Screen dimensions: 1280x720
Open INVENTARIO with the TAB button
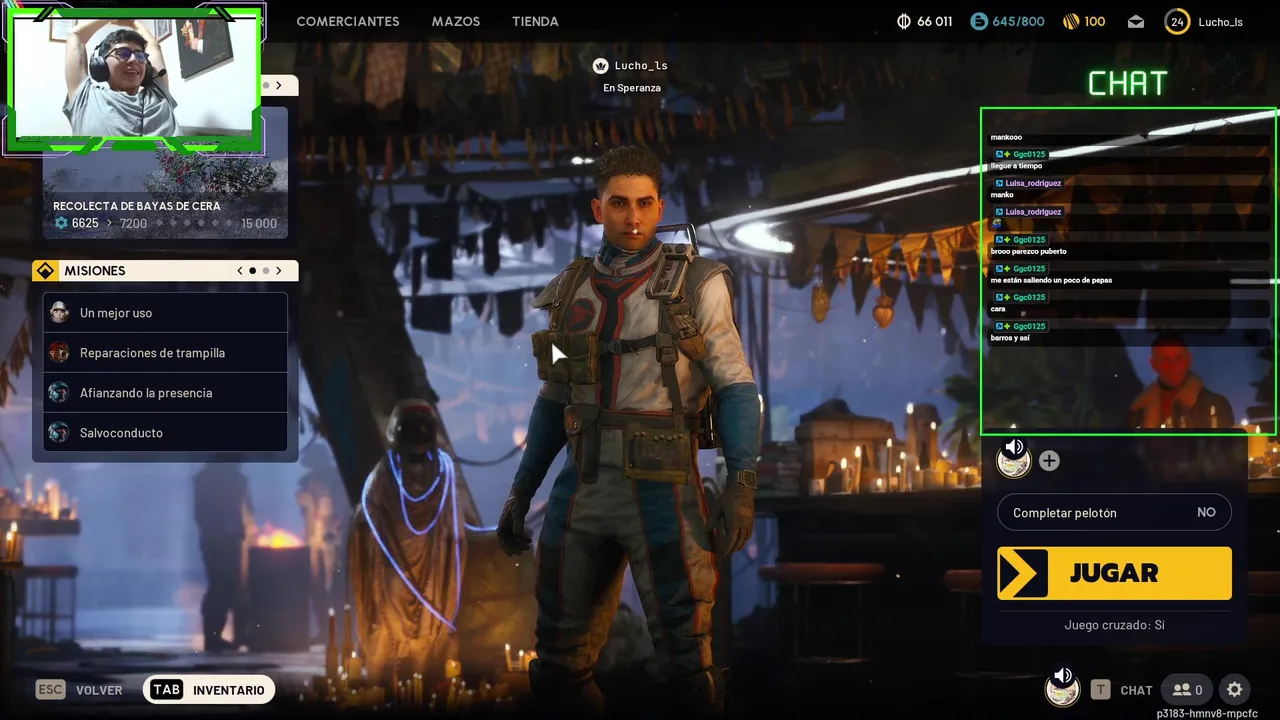209,690
